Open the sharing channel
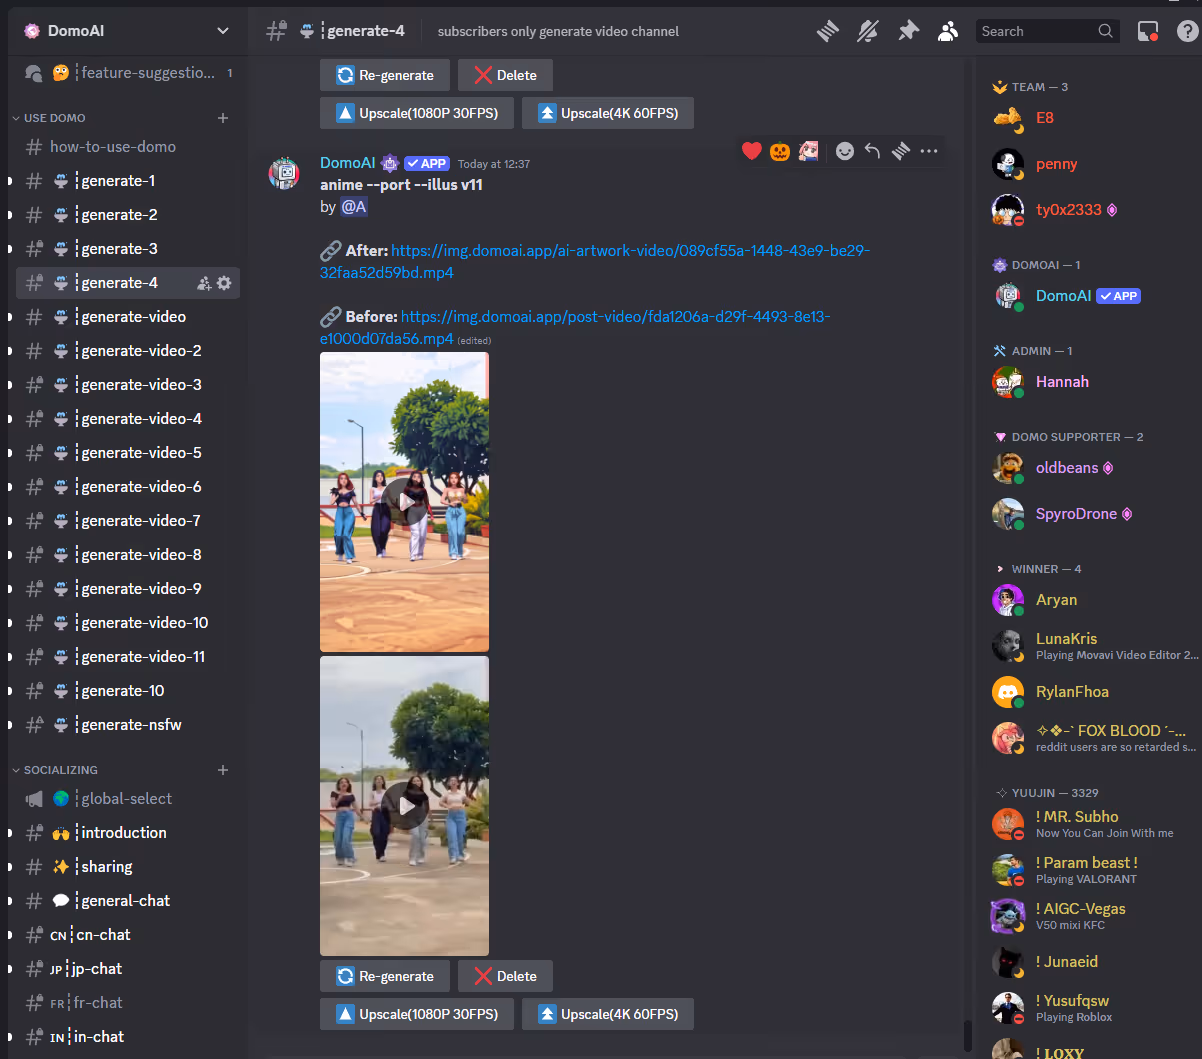 click(x=128, y=867)
